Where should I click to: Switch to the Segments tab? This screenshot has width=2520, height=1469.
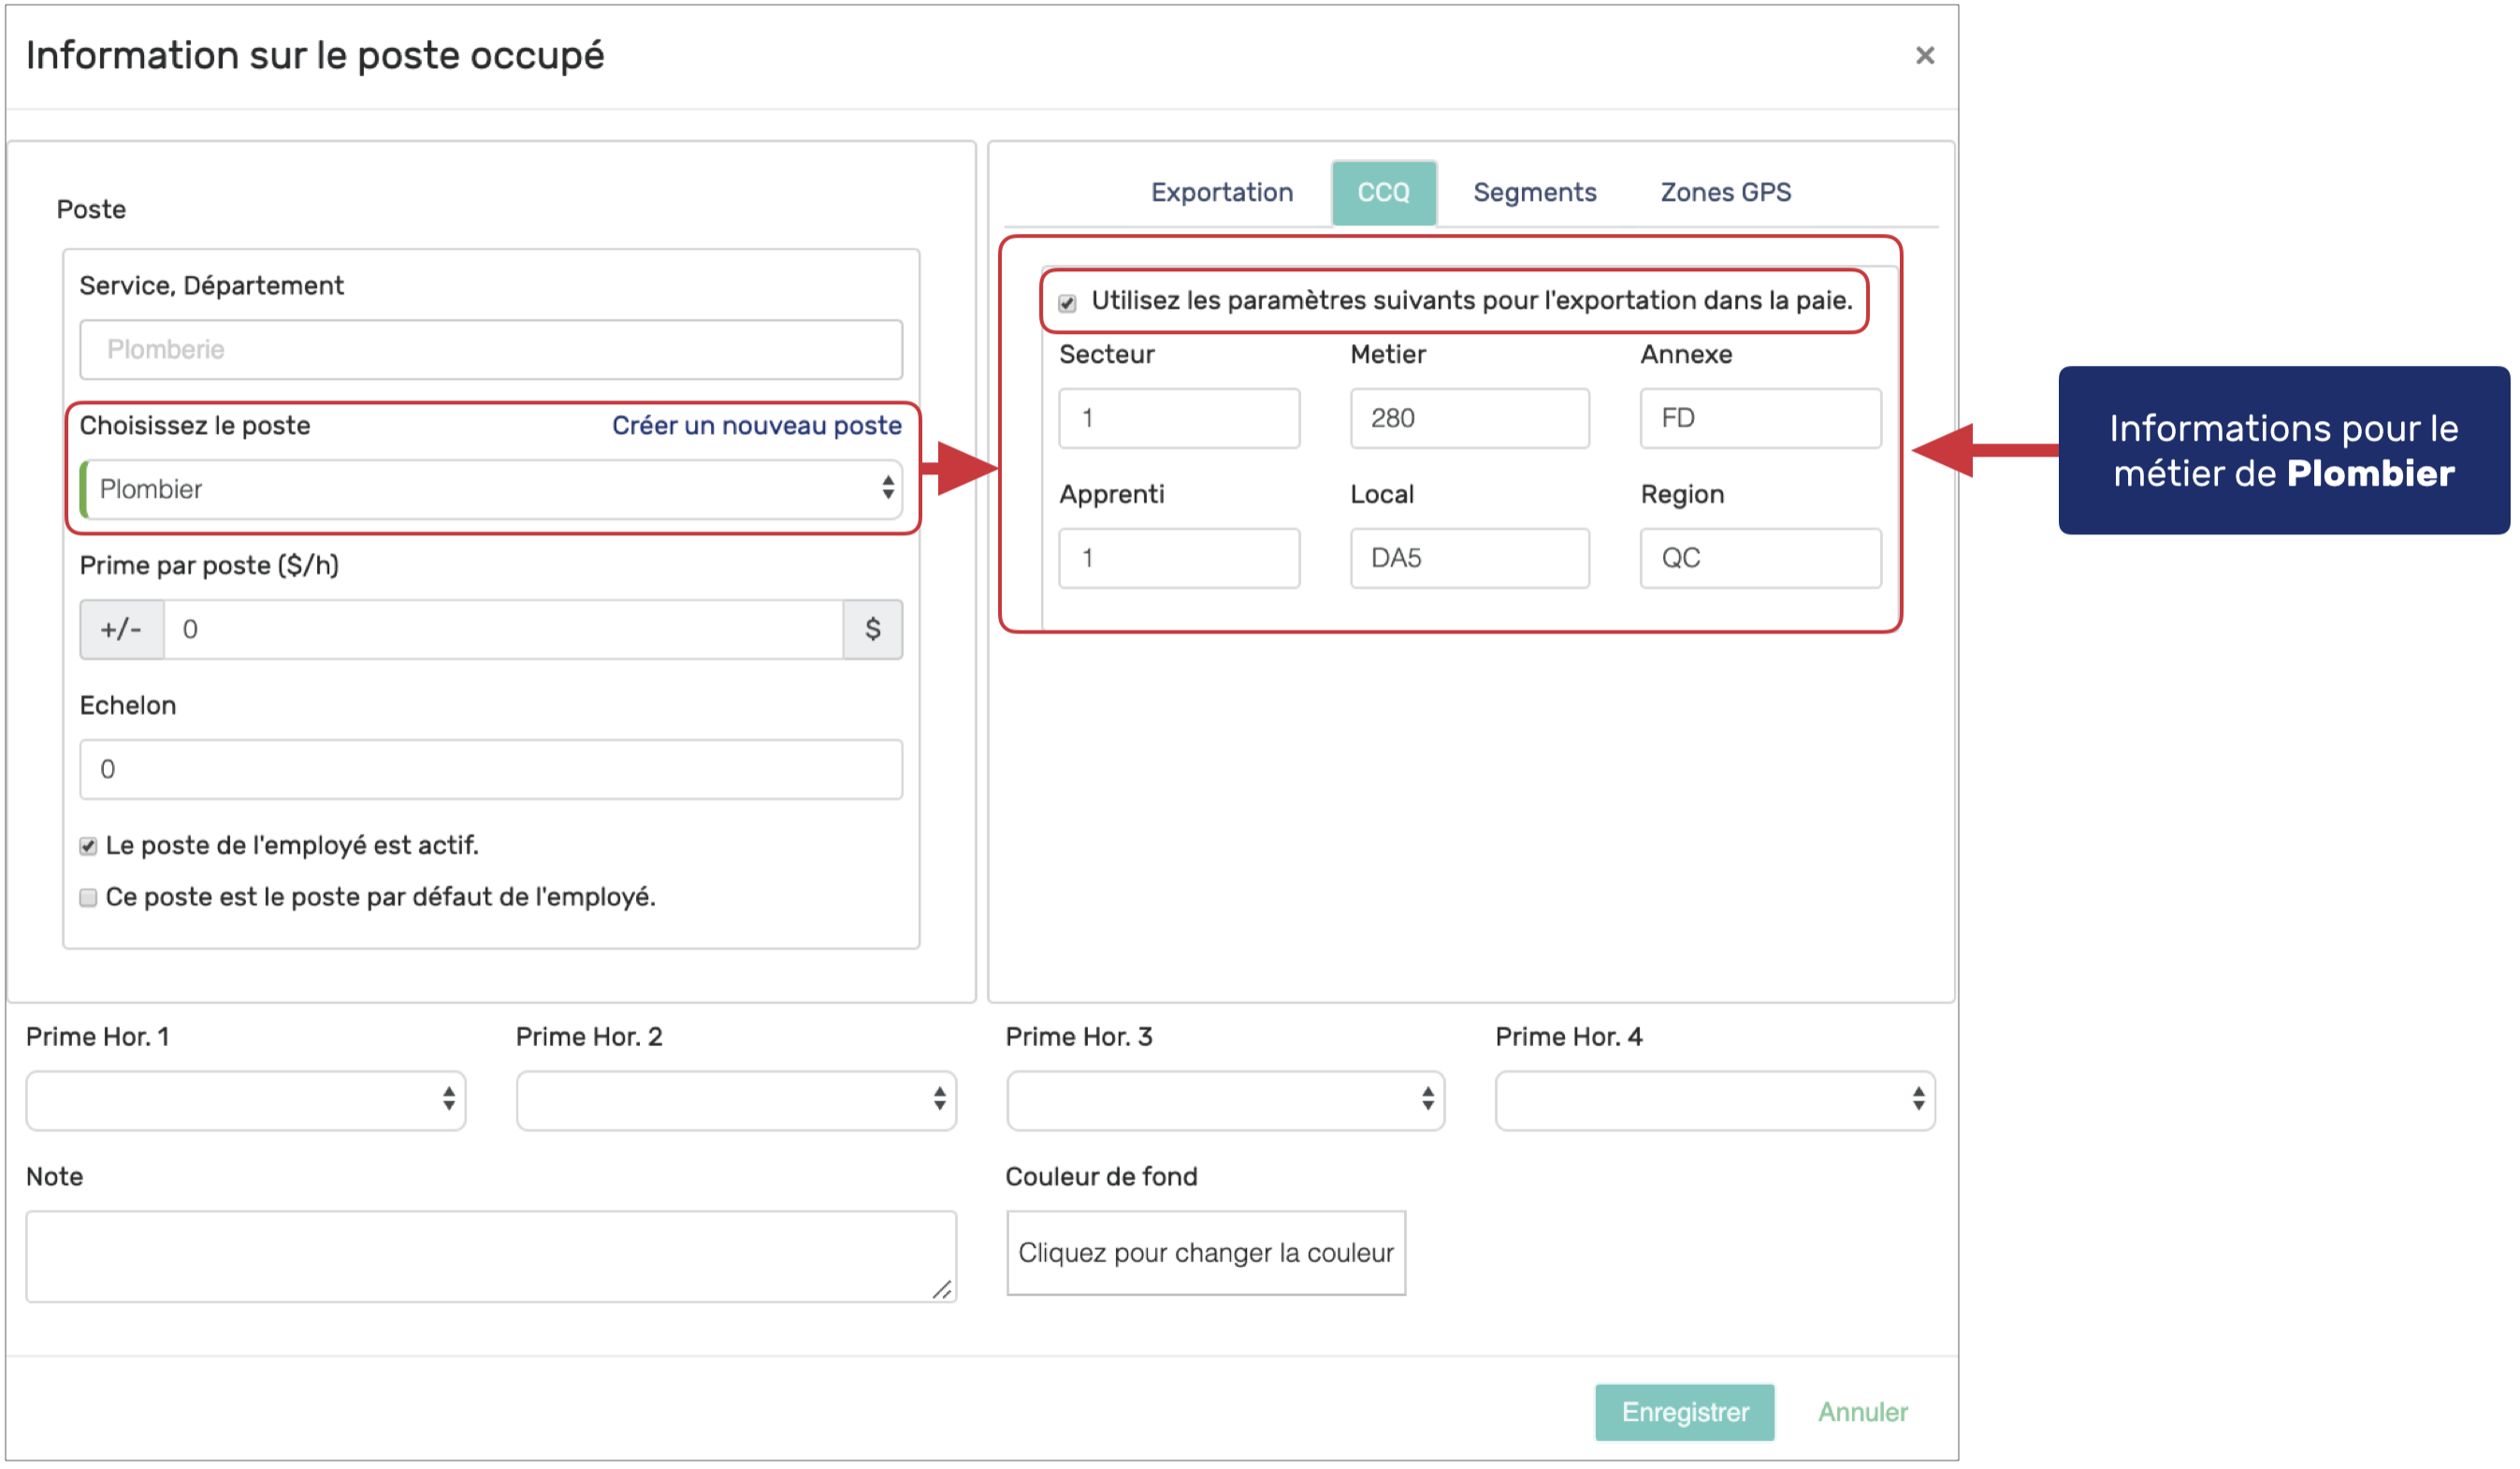[1534, 192]
